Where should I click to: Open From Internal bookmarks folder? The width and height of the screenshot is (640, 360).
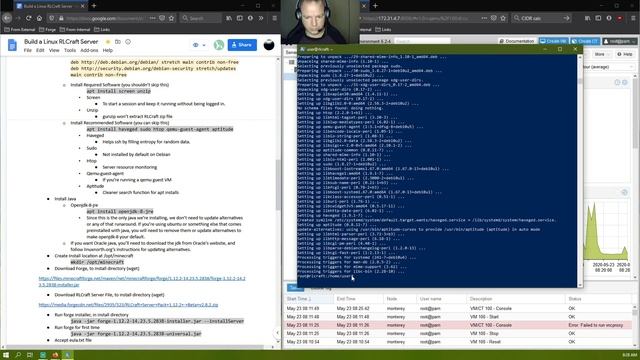[76, 29]
